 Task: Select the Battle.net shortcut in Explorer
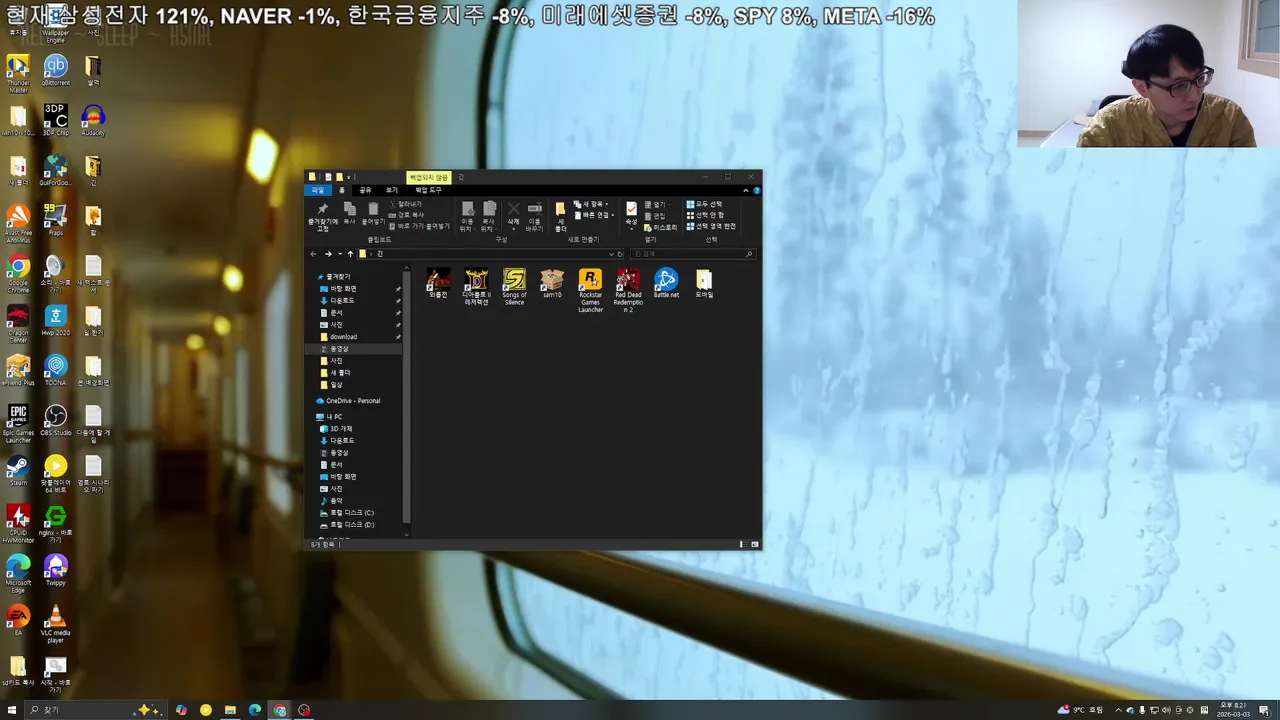(666, 284)
